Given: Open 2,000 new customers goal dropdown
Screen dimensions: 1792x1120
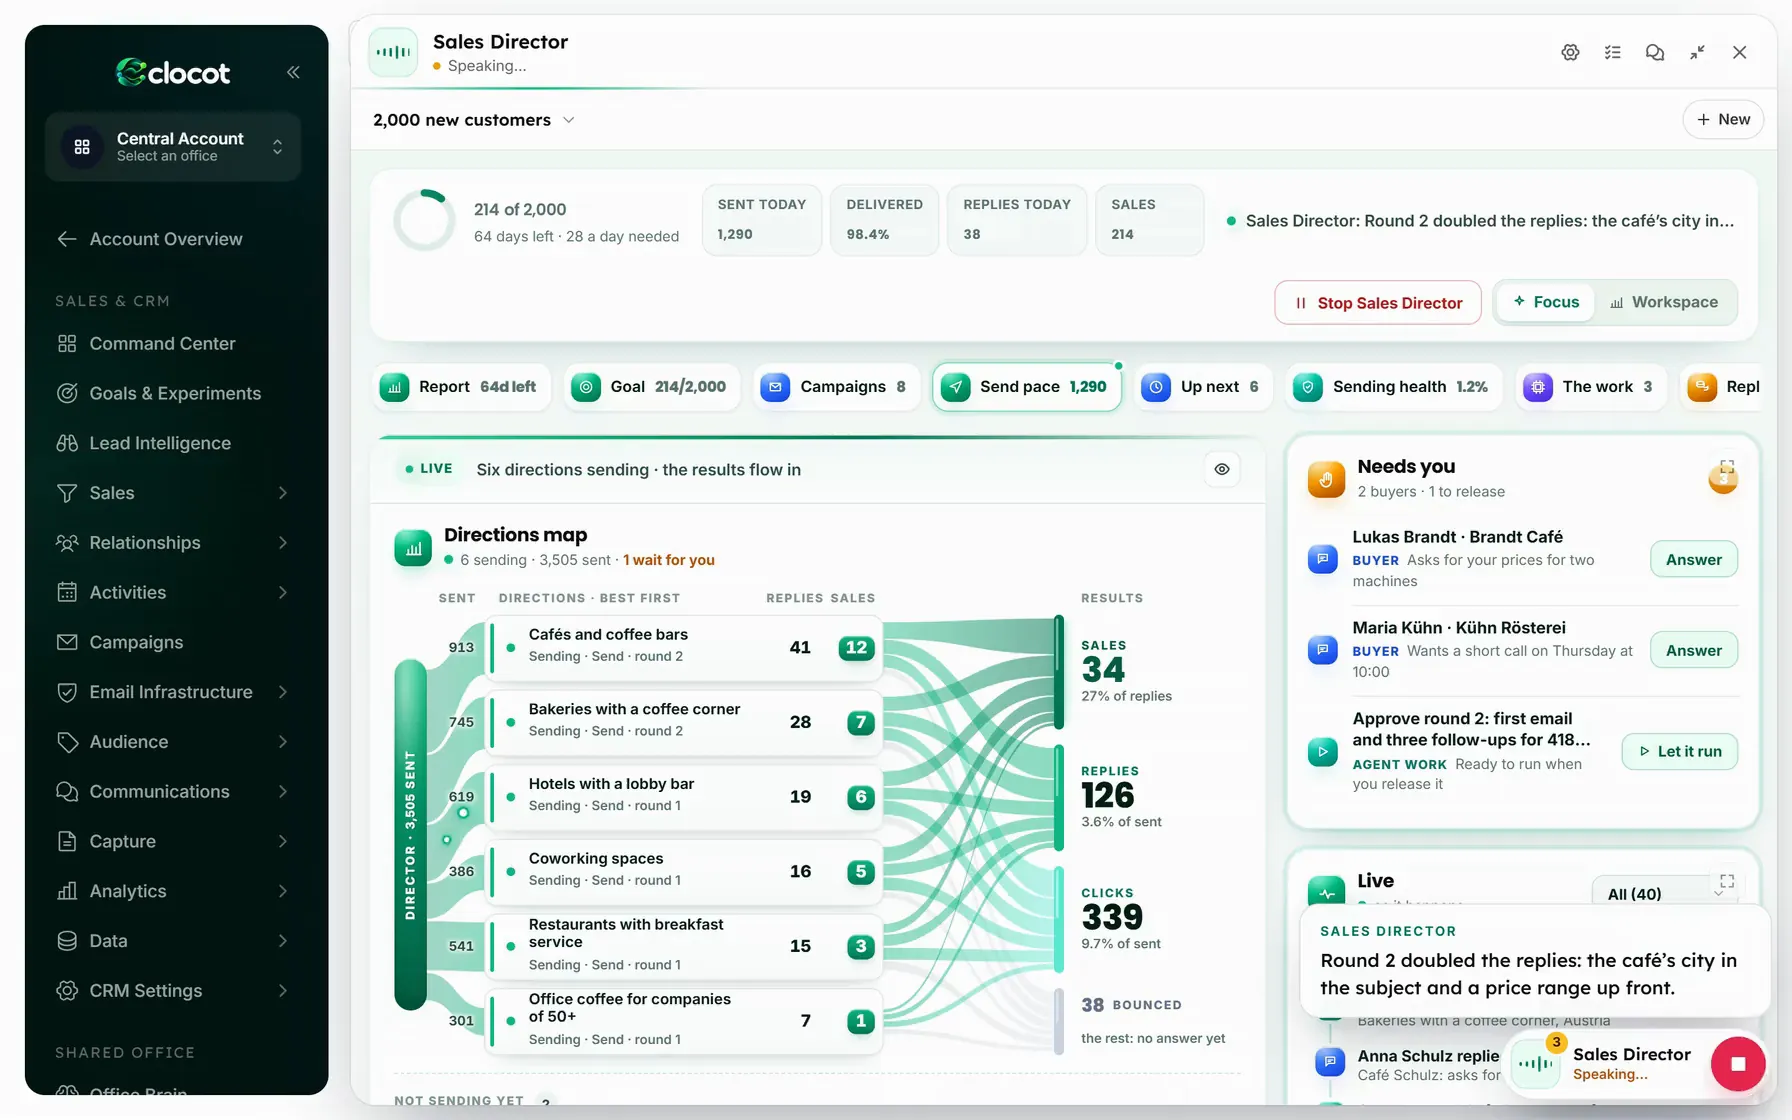Looking at the screenshot, I should pyautogui.click(x=474, y=120).
